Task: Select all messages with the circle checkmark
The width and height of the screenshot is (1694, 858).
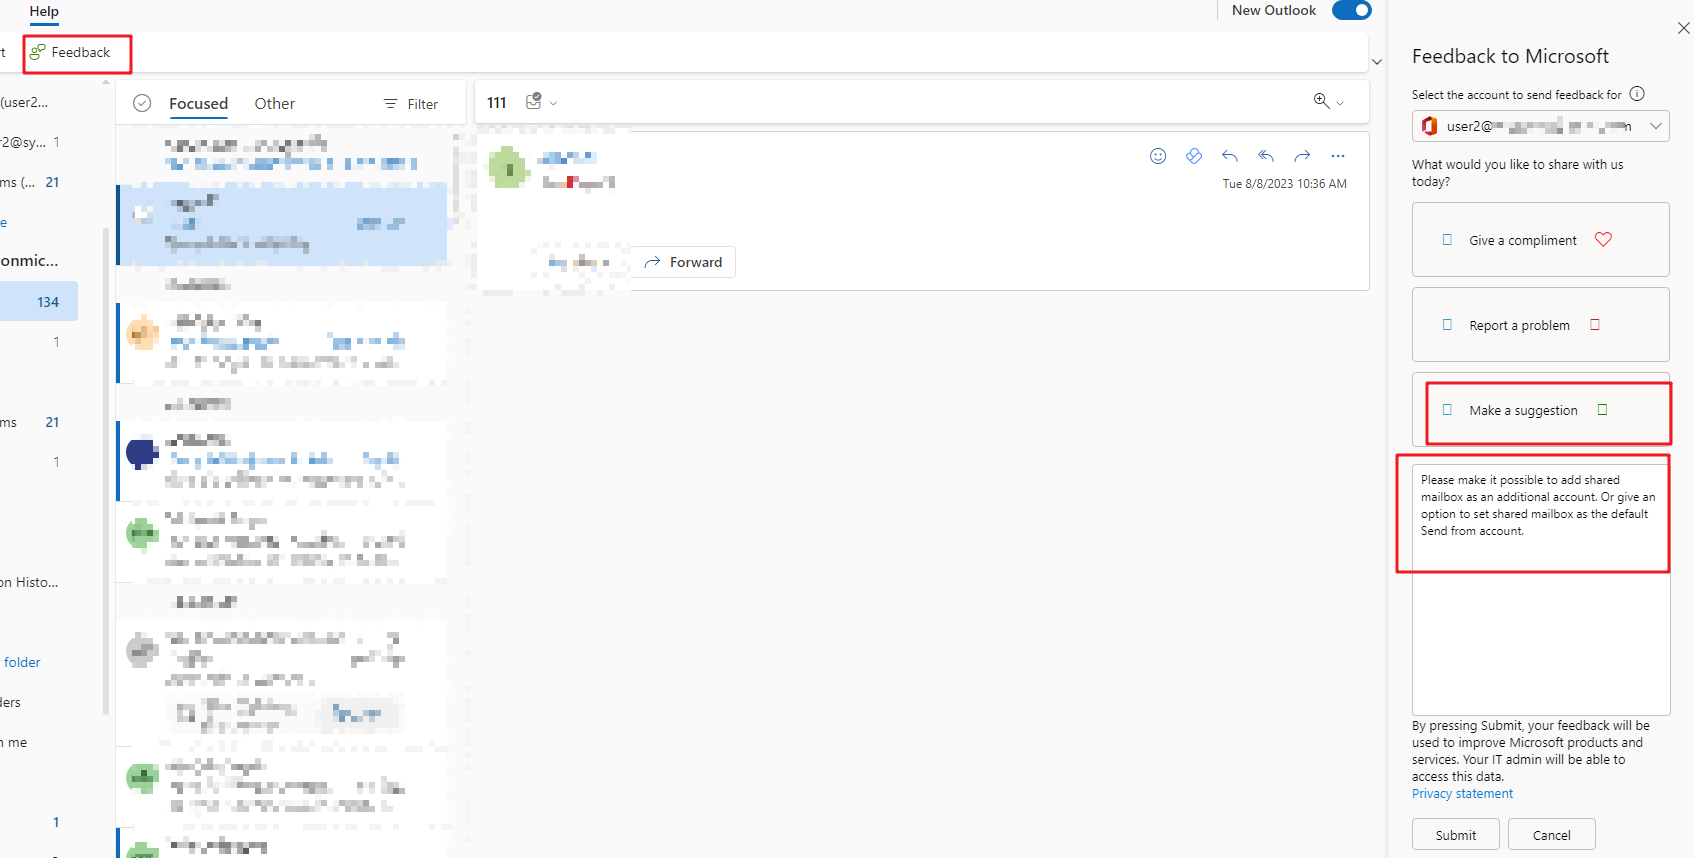Action: [142, 103]
